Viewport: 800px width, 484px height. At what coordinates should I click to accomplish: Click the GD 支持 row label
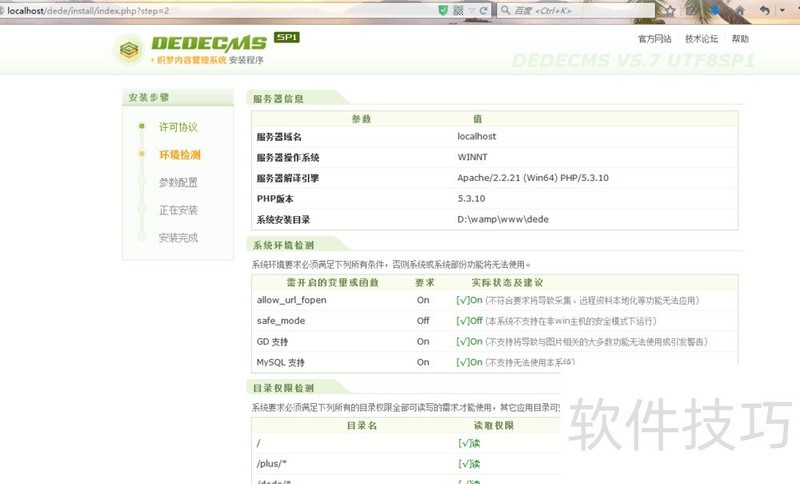pyautogui.click(x=272, y=342)
